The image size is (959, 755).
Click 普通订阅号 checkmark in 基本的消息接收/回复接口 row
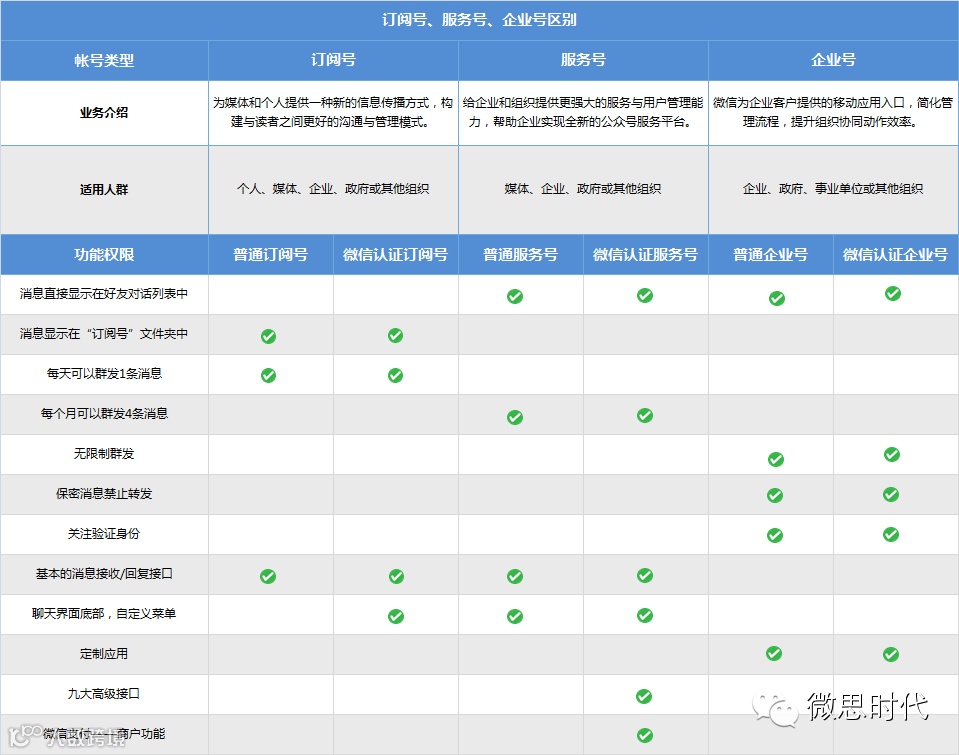pyautogui.click(x=268, y=576)
